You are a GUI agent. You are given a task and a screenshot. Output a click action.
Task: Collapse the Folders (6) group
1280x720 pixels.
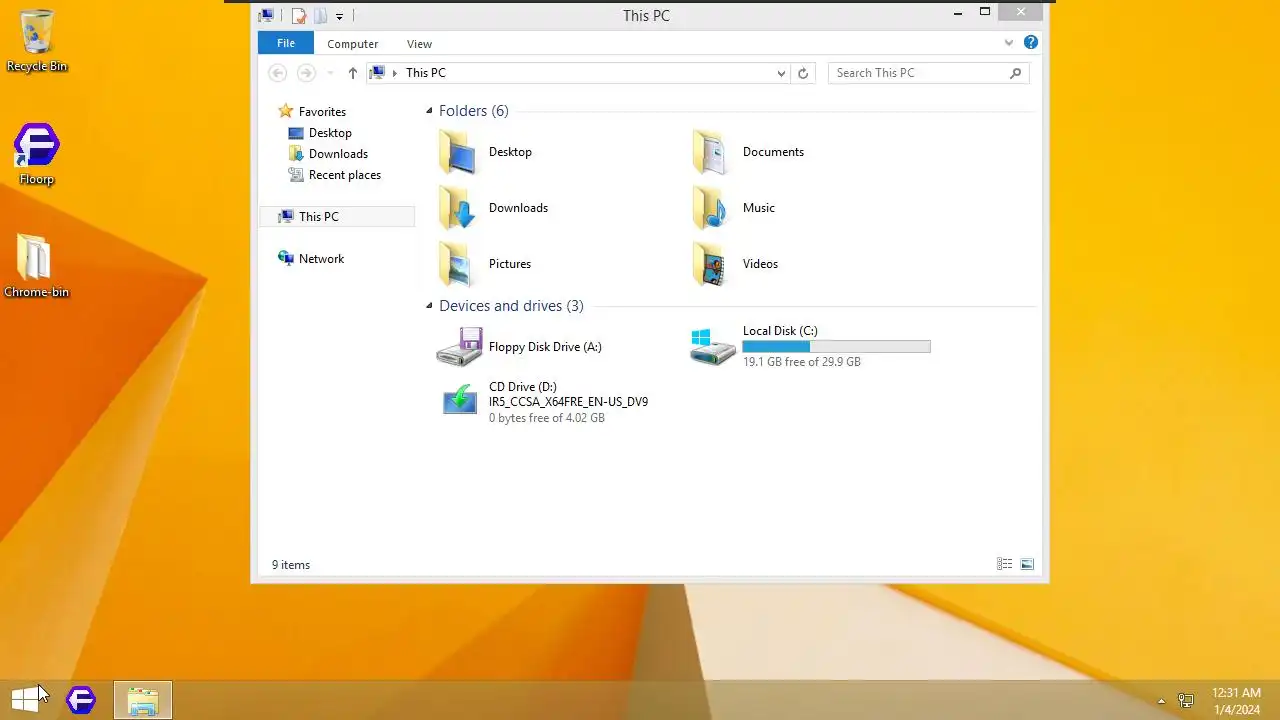[429, 111]
